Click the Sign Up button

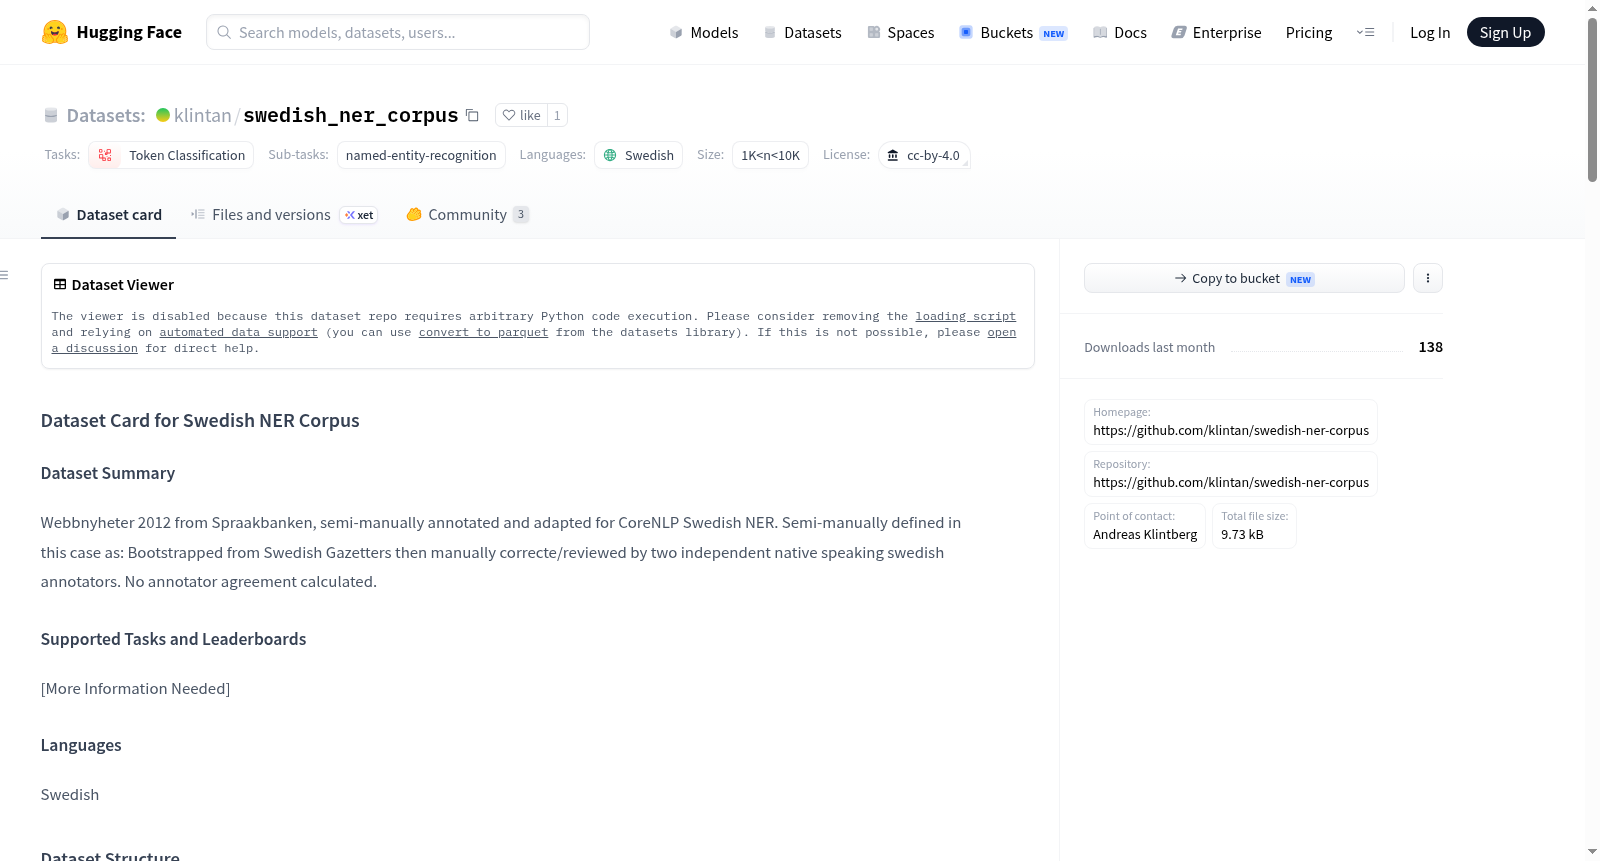coord(1505,32)
